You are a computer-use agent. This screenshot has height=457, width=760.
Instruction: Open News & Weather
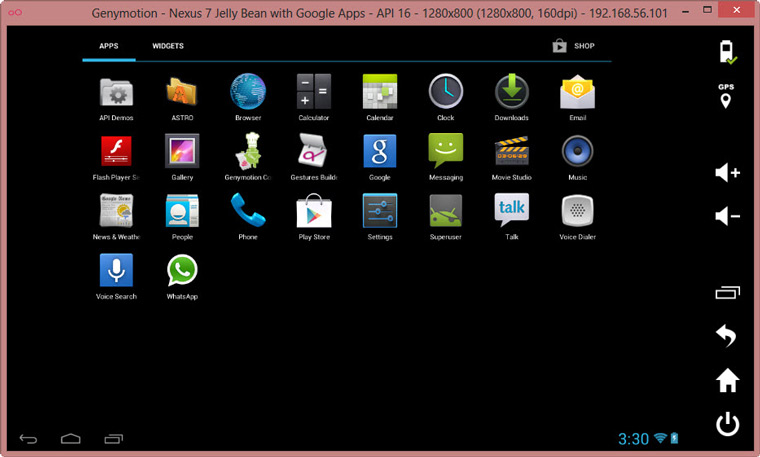click(116, 218)
